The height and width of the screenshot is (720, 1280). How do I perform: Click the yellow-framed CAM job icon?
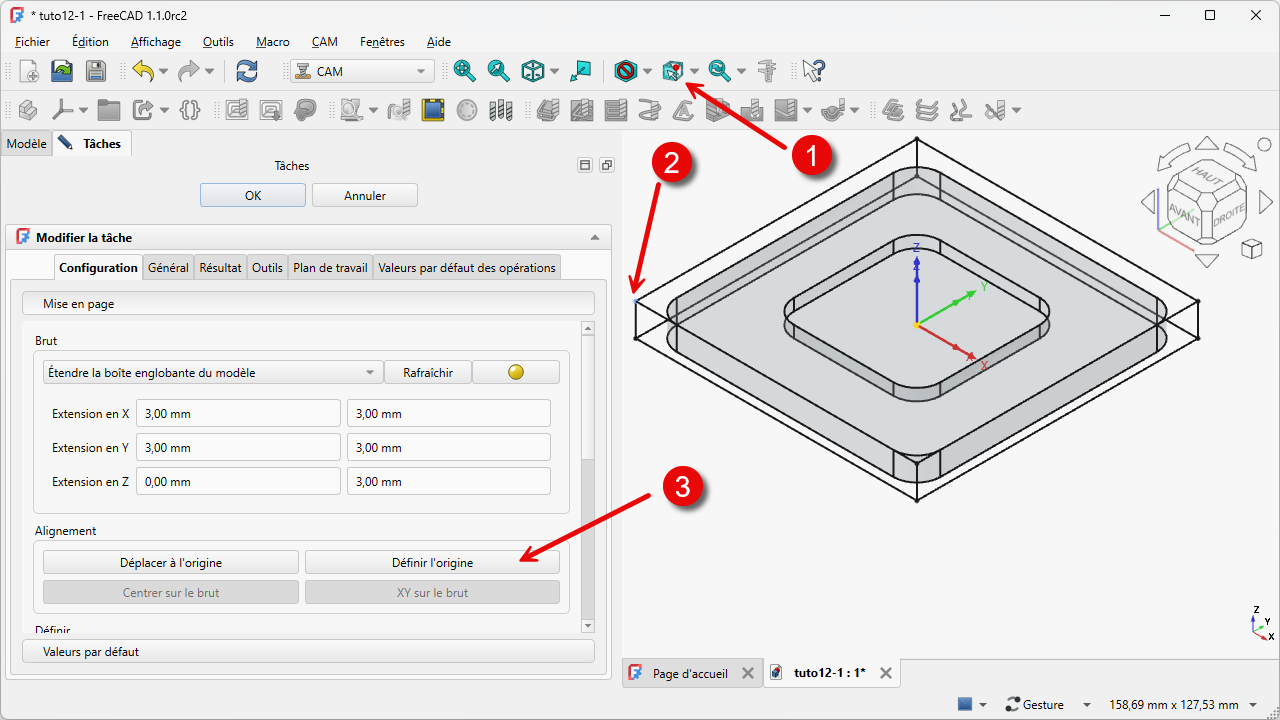432,110
